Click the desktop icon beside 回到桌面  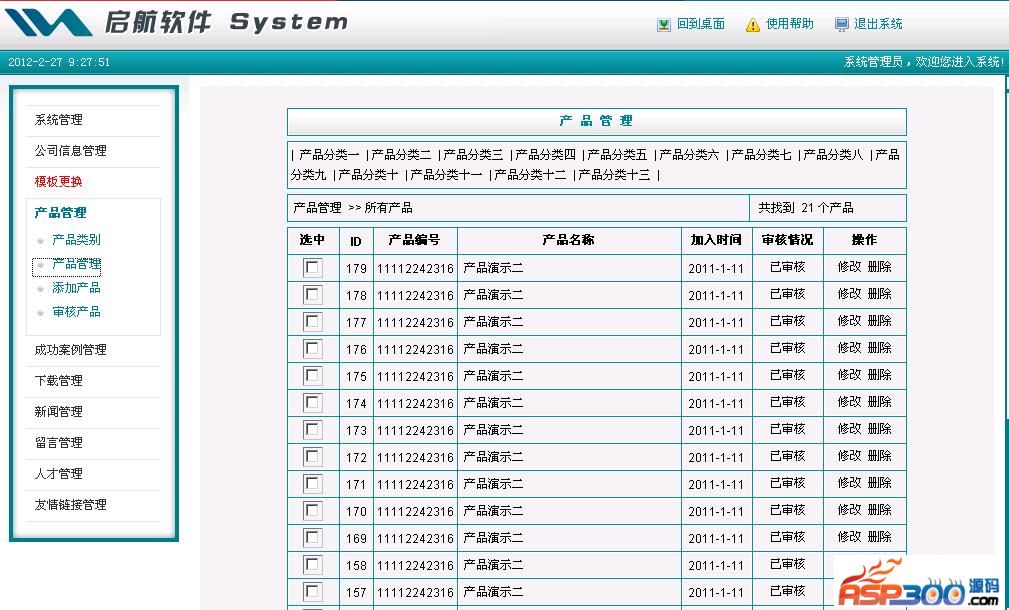pos(664,25)
